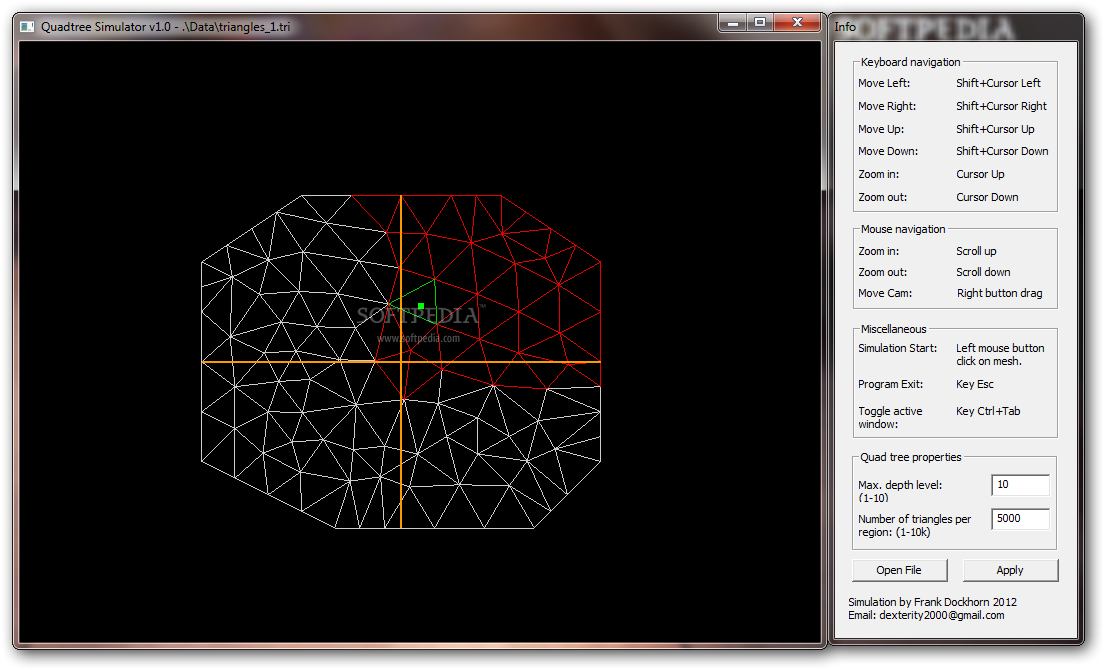Screen dimensions: 1105x670
Task: Click the 'Right button drag' text
Action: [x=999, y=294]
